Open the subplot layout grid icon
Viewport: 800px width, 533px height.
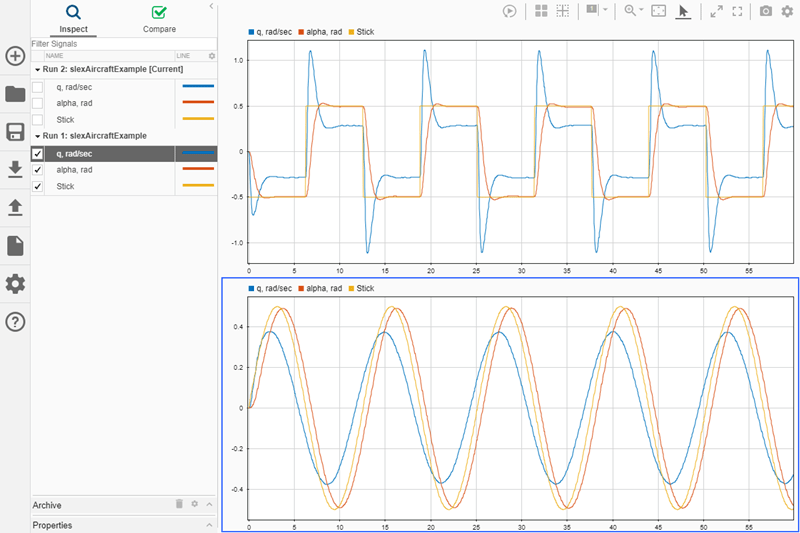(541, 11)
